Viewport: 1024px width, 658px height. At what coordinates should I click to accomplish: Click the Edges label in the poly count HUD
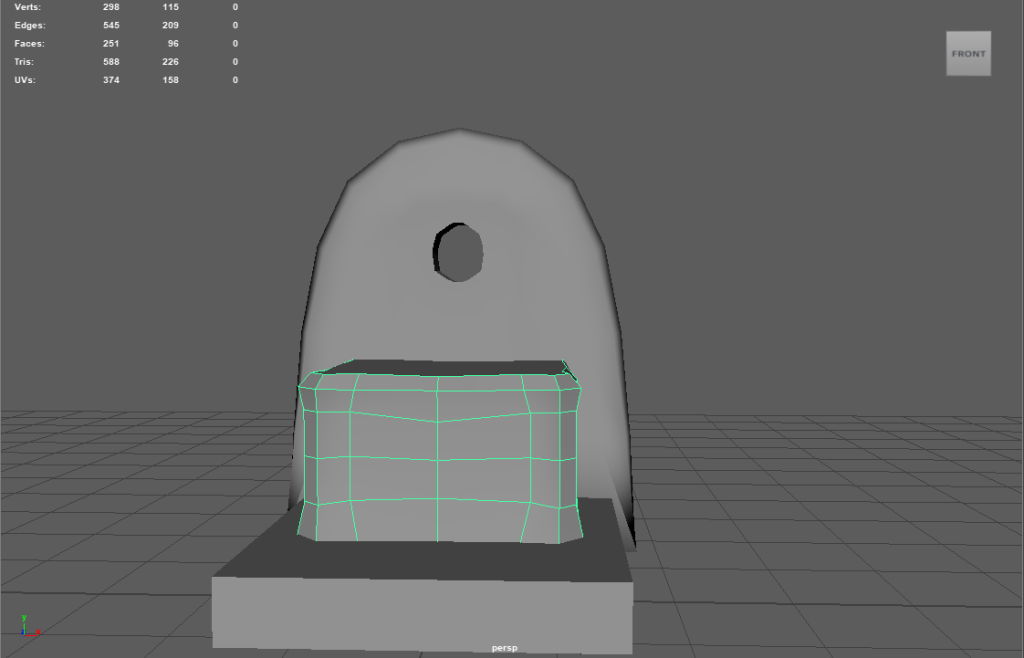click(x=30, y=25)
